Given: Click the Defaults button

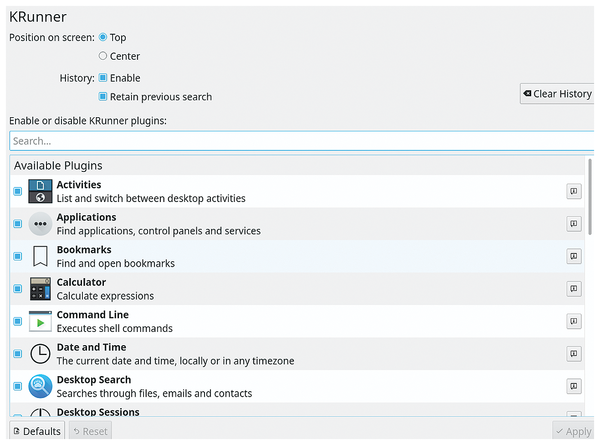Looking at the screenshot, I should [37, 431].
